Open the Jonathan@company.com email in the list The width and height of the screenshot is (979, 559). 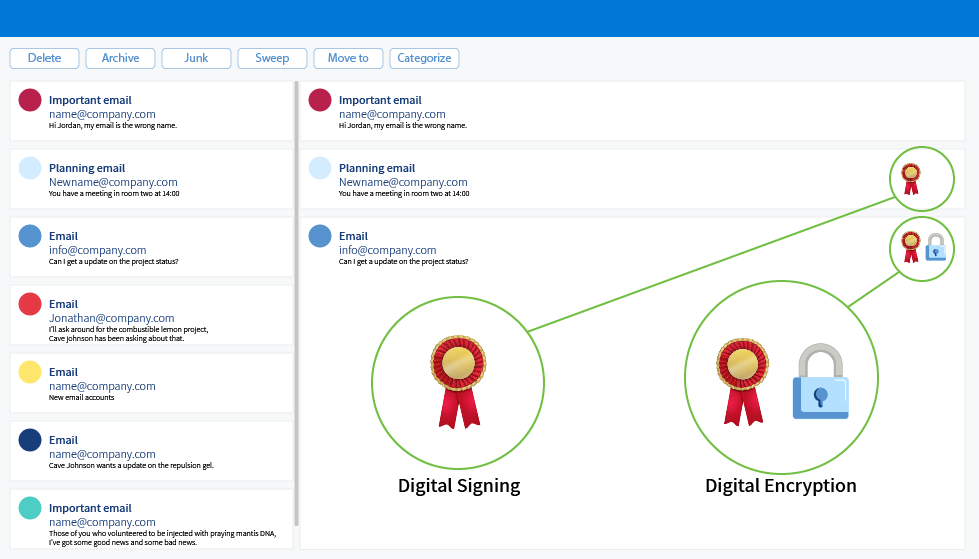point(151,315)
